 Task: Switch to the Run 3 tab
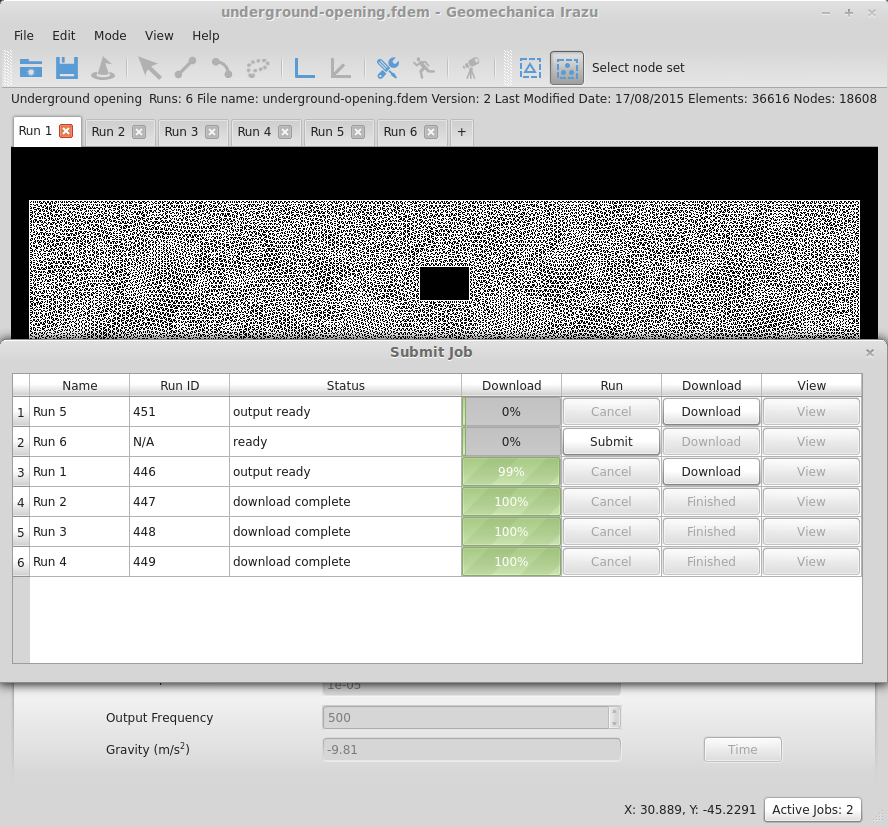181,132
